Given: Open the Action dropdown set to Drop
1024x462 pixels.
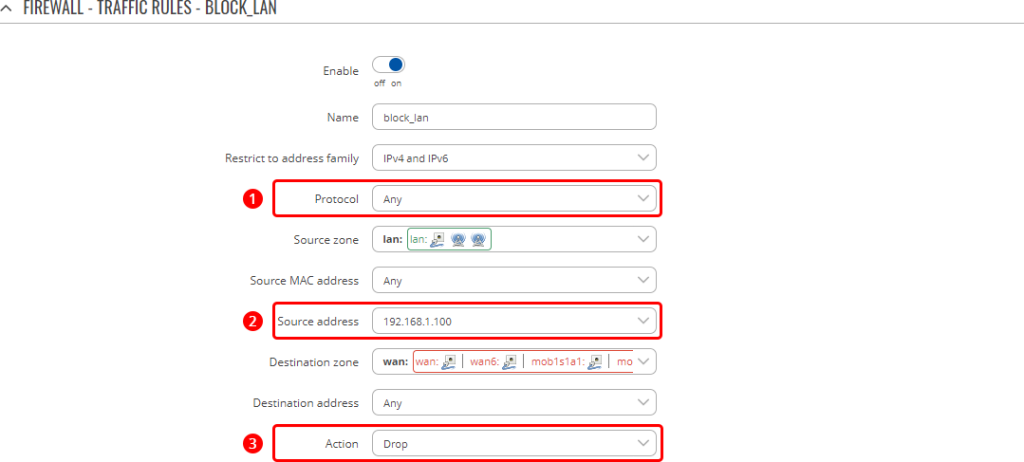Looking at the screenshot, I should 514,444.
